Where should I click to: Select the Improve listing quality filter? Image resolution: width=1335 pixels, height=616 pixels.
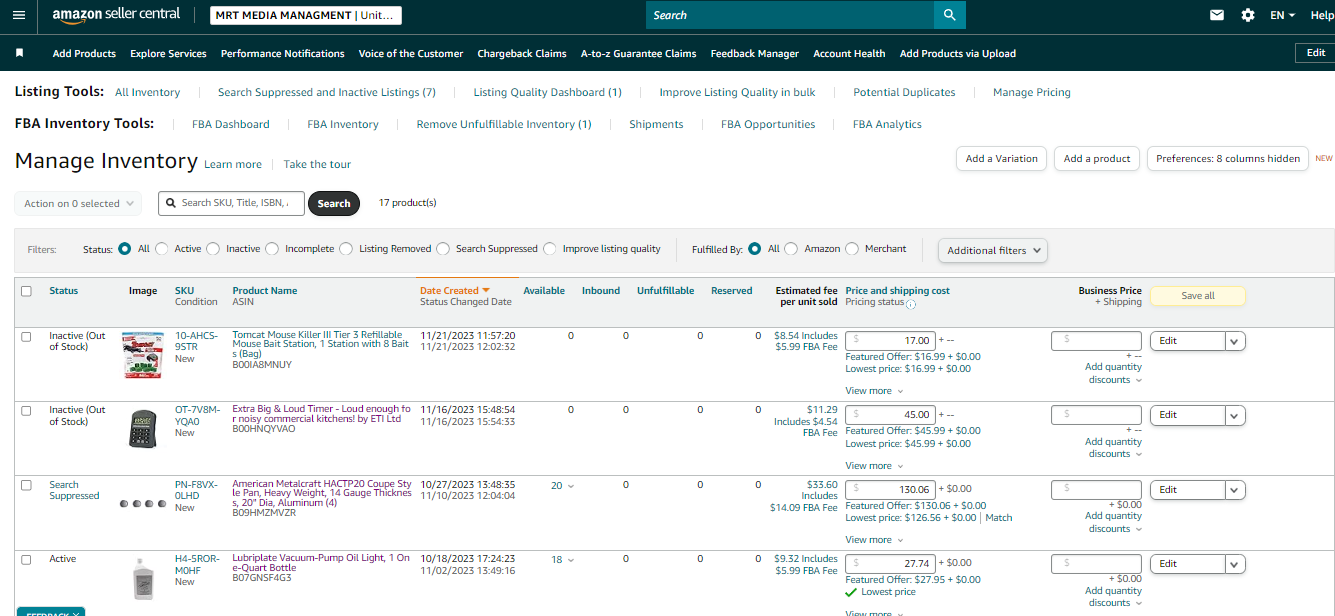(x=551, y=249)
